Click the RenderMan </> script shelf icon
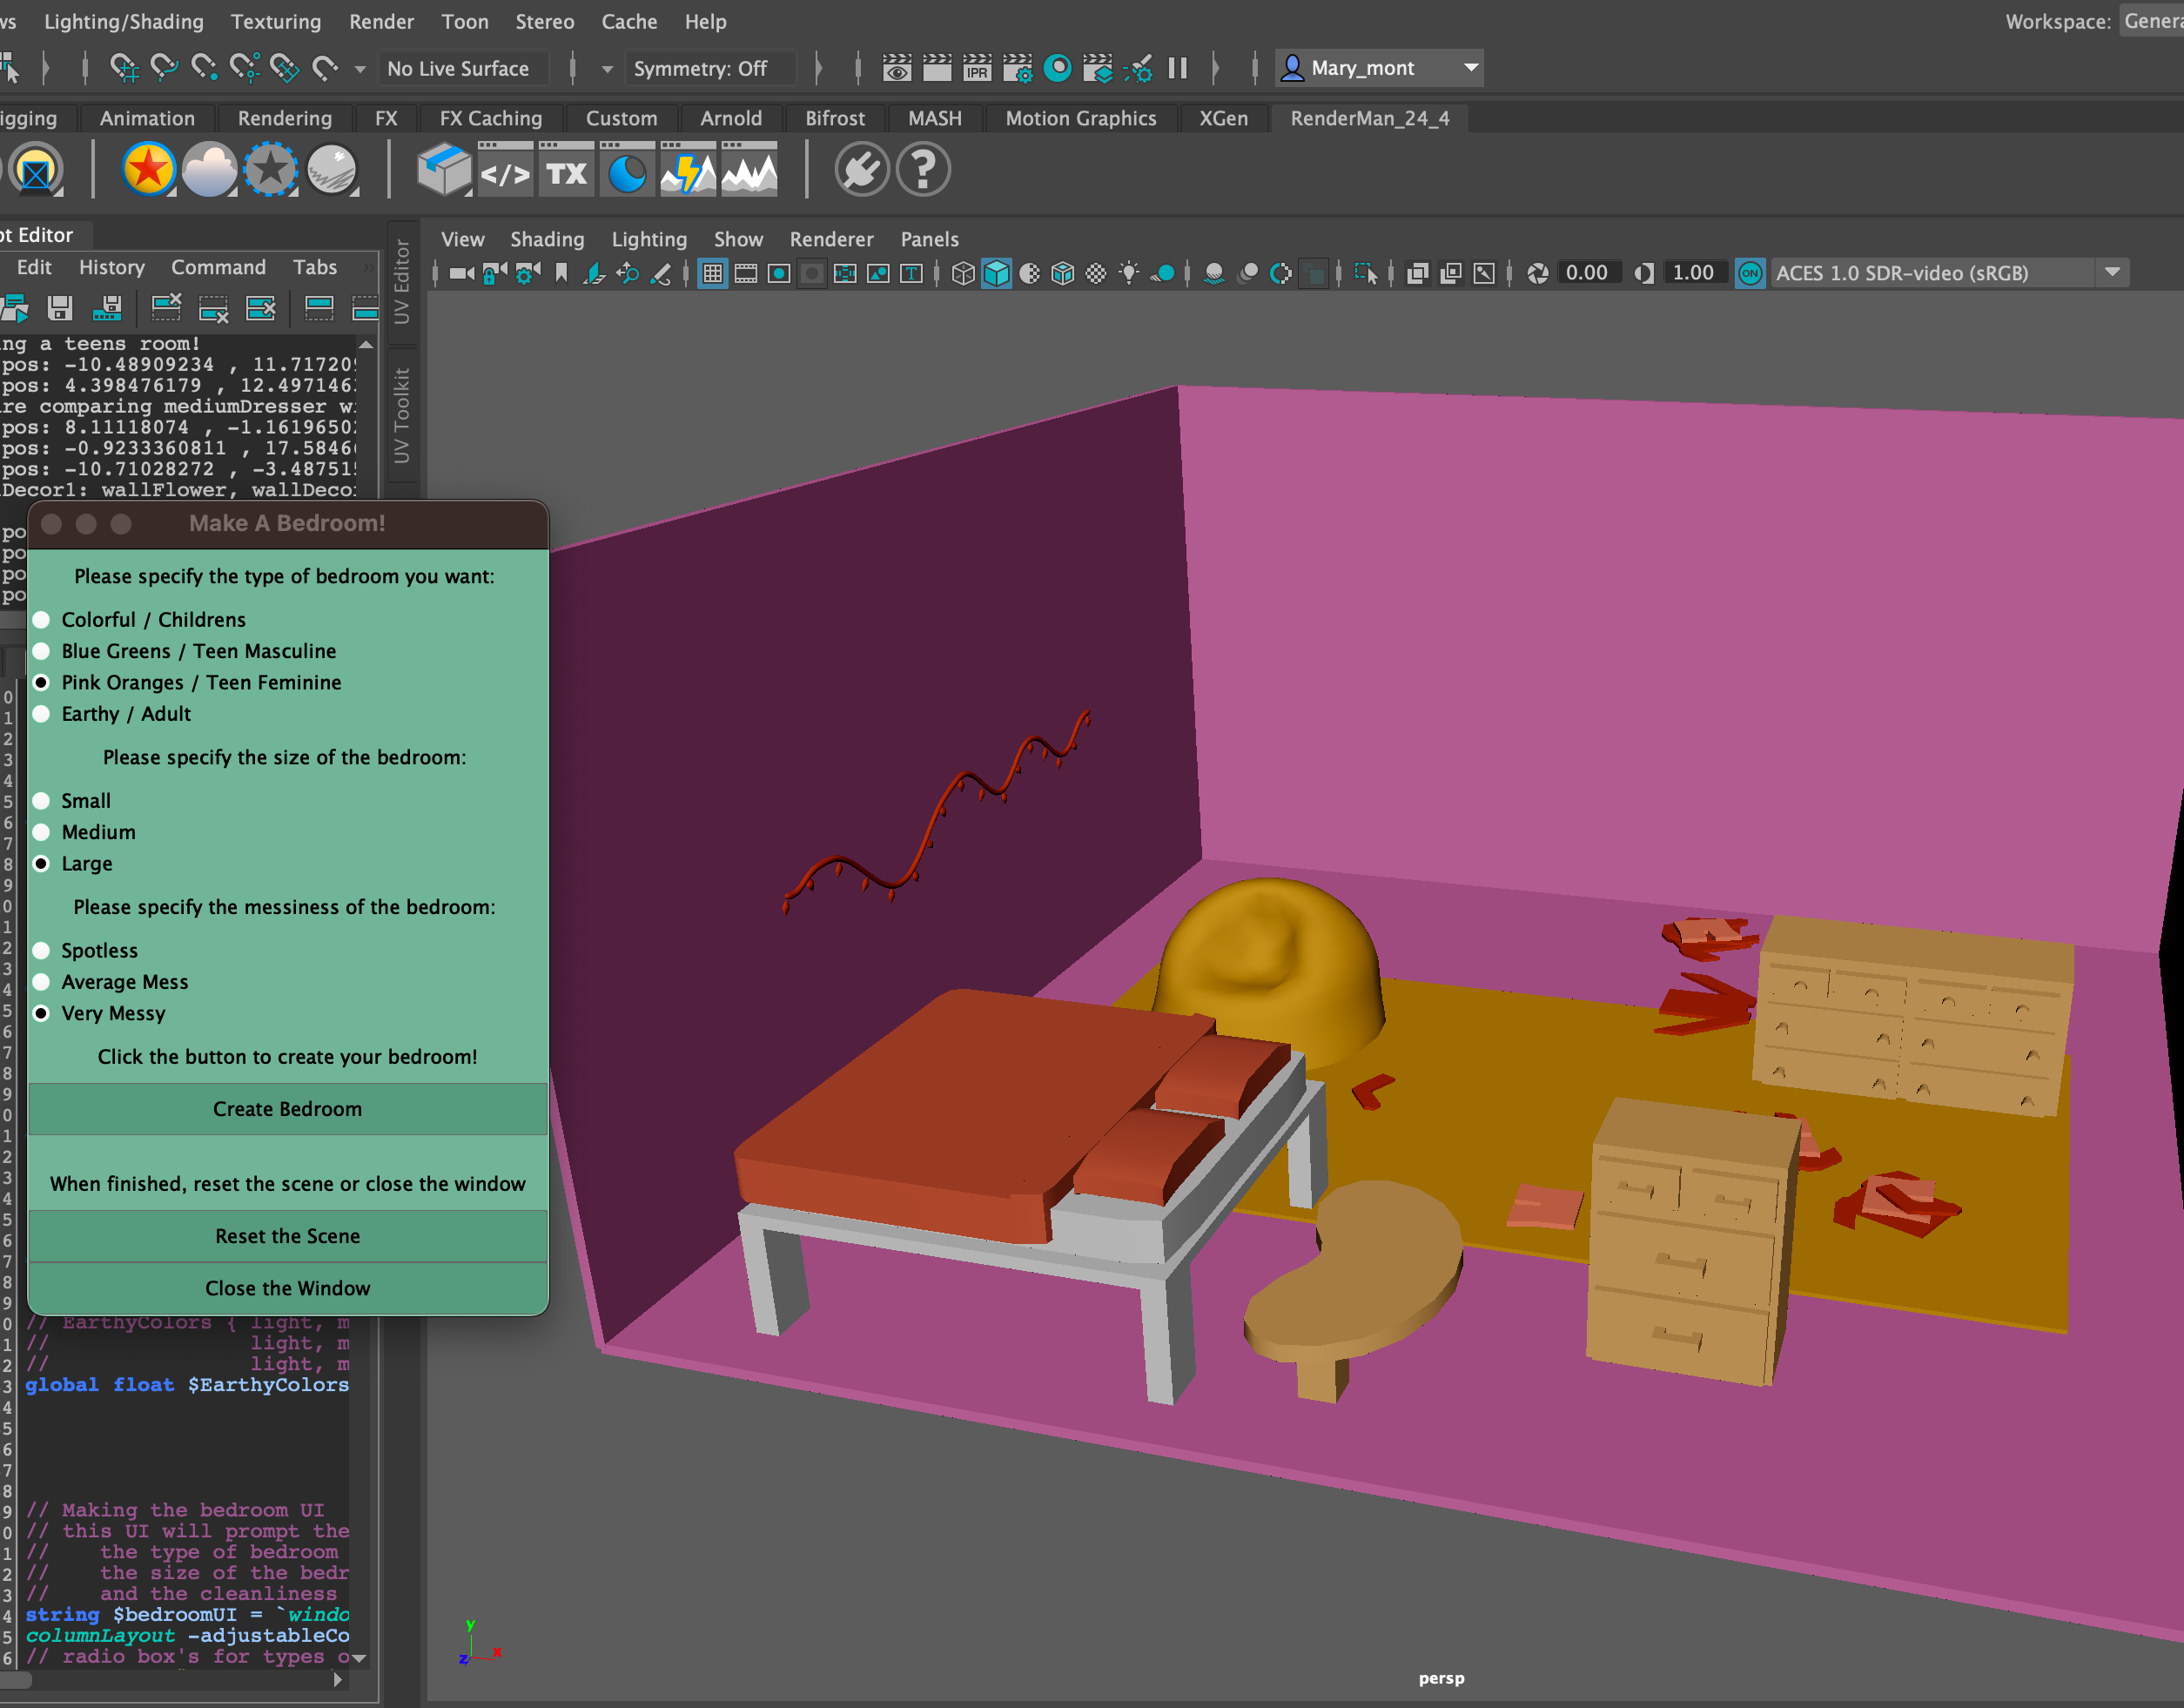Image resolution: width=2184 pixels, height=1708 pixels. (x=505, y=172)
